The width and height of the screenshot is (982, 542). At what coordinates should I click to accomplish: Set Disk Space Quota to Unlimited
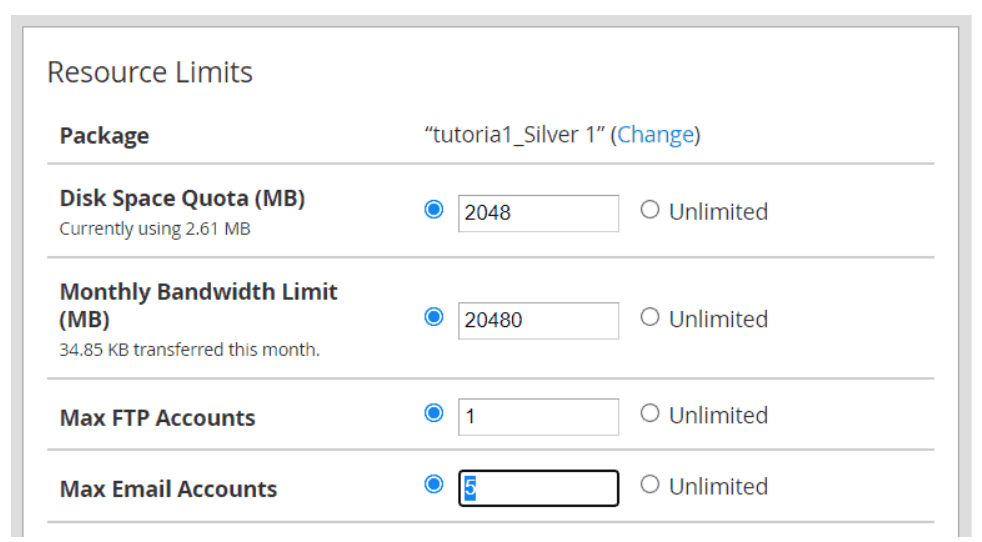click(650, 210)
